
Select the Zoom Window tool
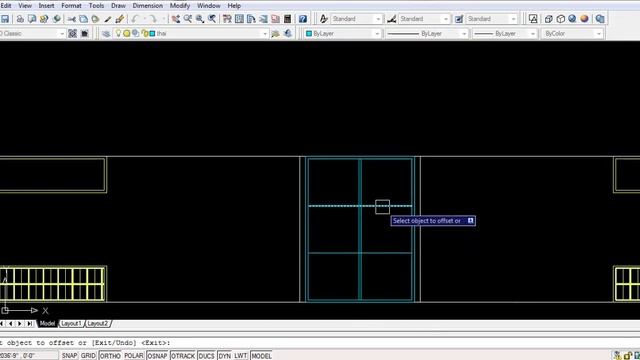[x=200, y=19]
